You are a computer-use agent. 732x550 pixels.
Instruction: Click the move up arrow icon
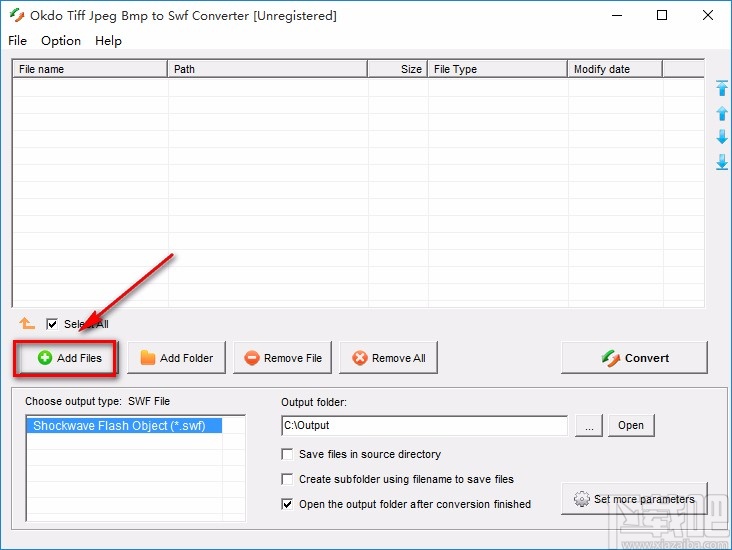pyautogui.click(x=721, y=113)
